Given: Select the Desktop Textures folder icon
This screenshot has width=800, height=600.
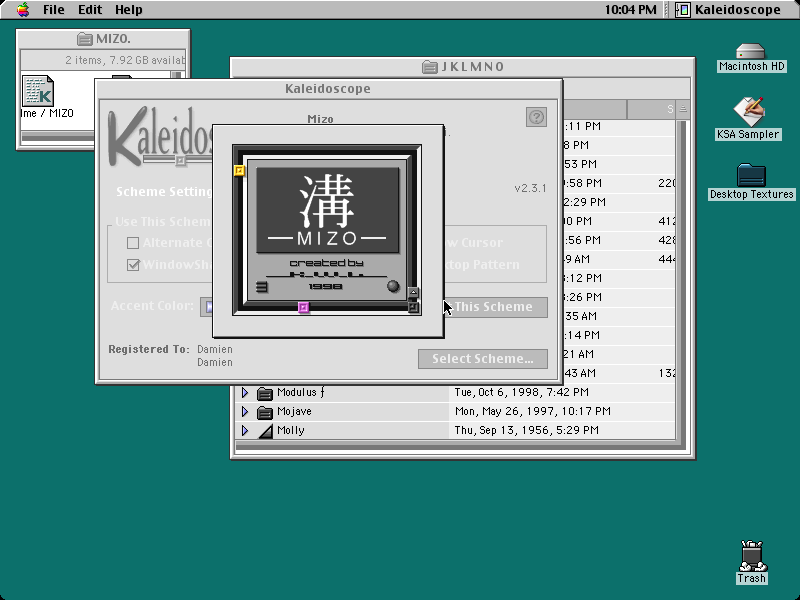Looking at the screenshot, I should pyautogui.click(x=751, y=175).
